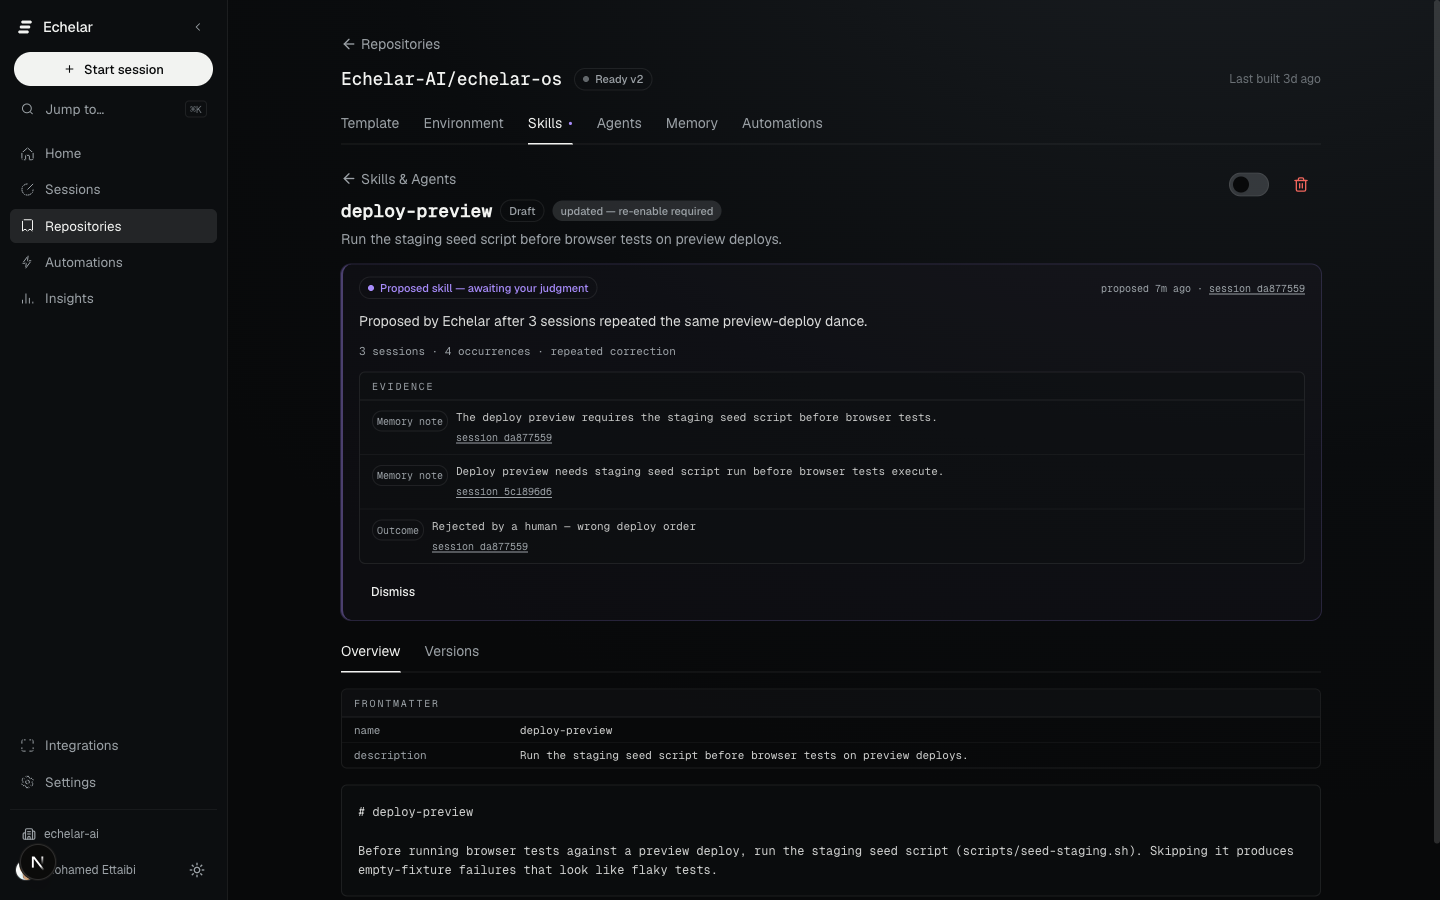The width and height of the screenshot is (1440, 900).
Task: Click the Home icon in sidebar
Action: [x=27, y=153]
